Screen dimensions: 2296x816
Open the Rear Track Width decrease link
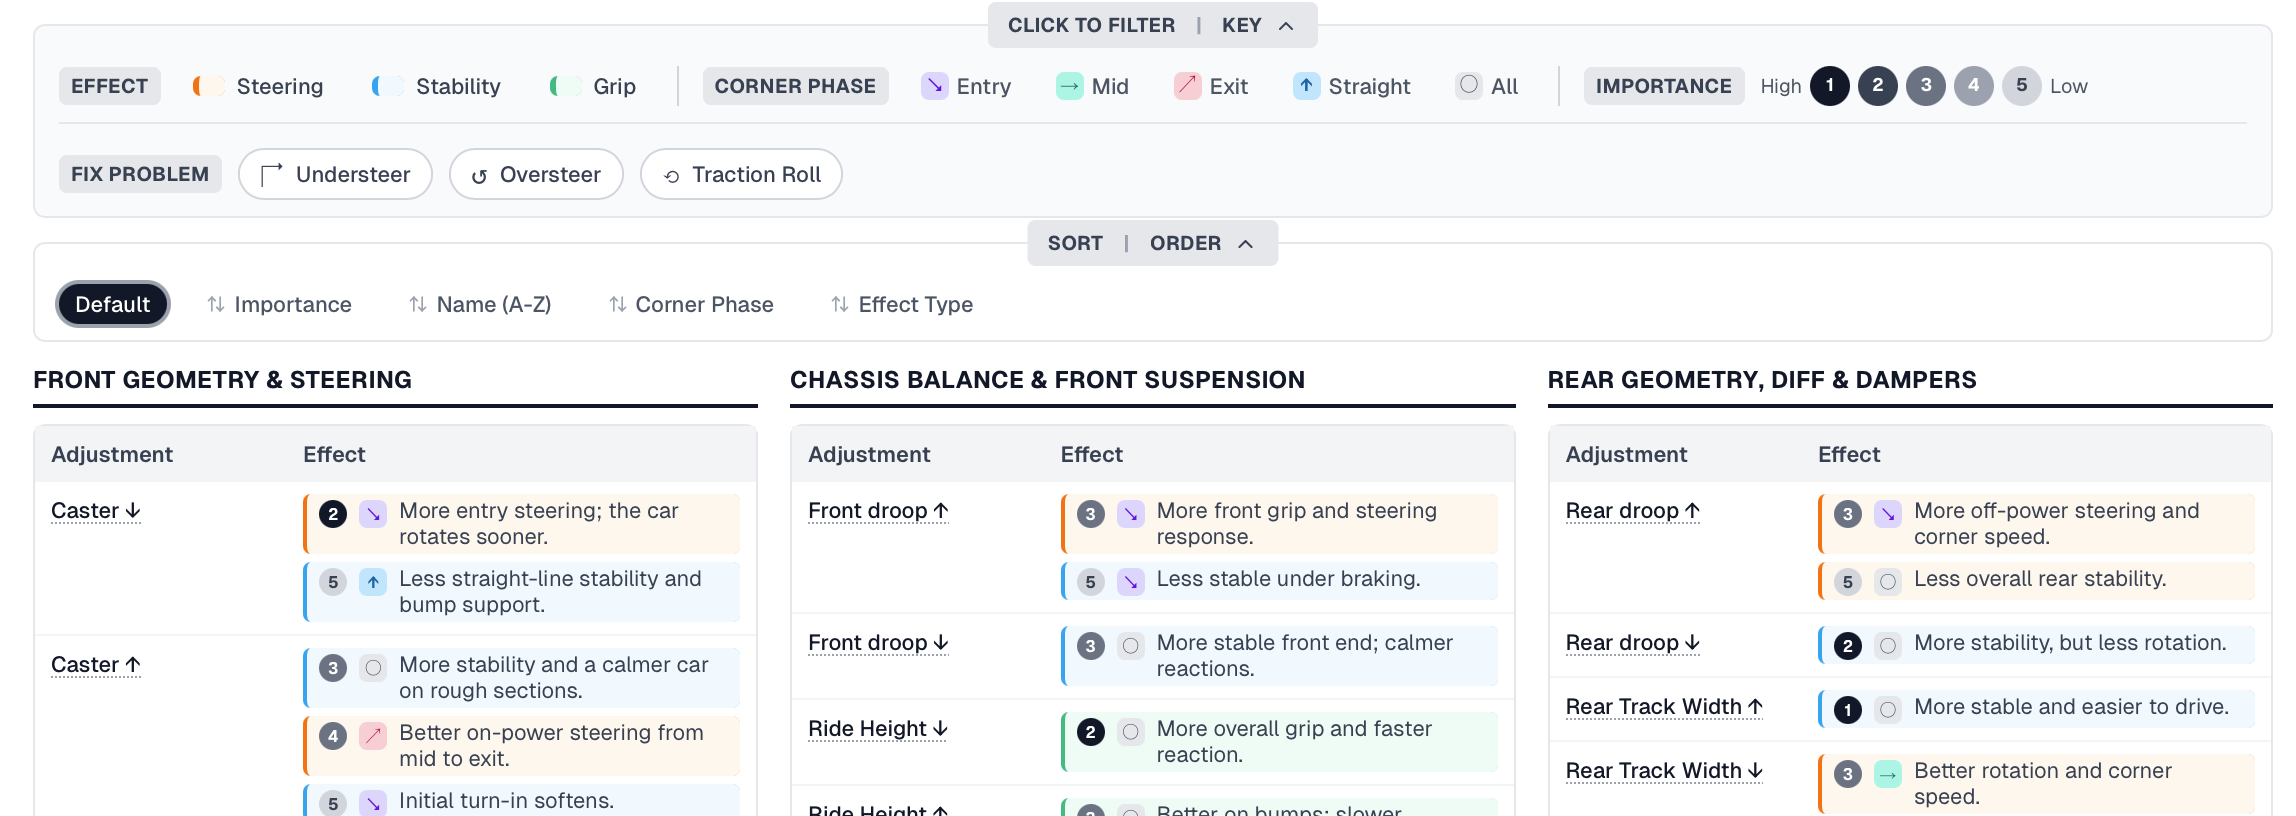pos(1664,771)
